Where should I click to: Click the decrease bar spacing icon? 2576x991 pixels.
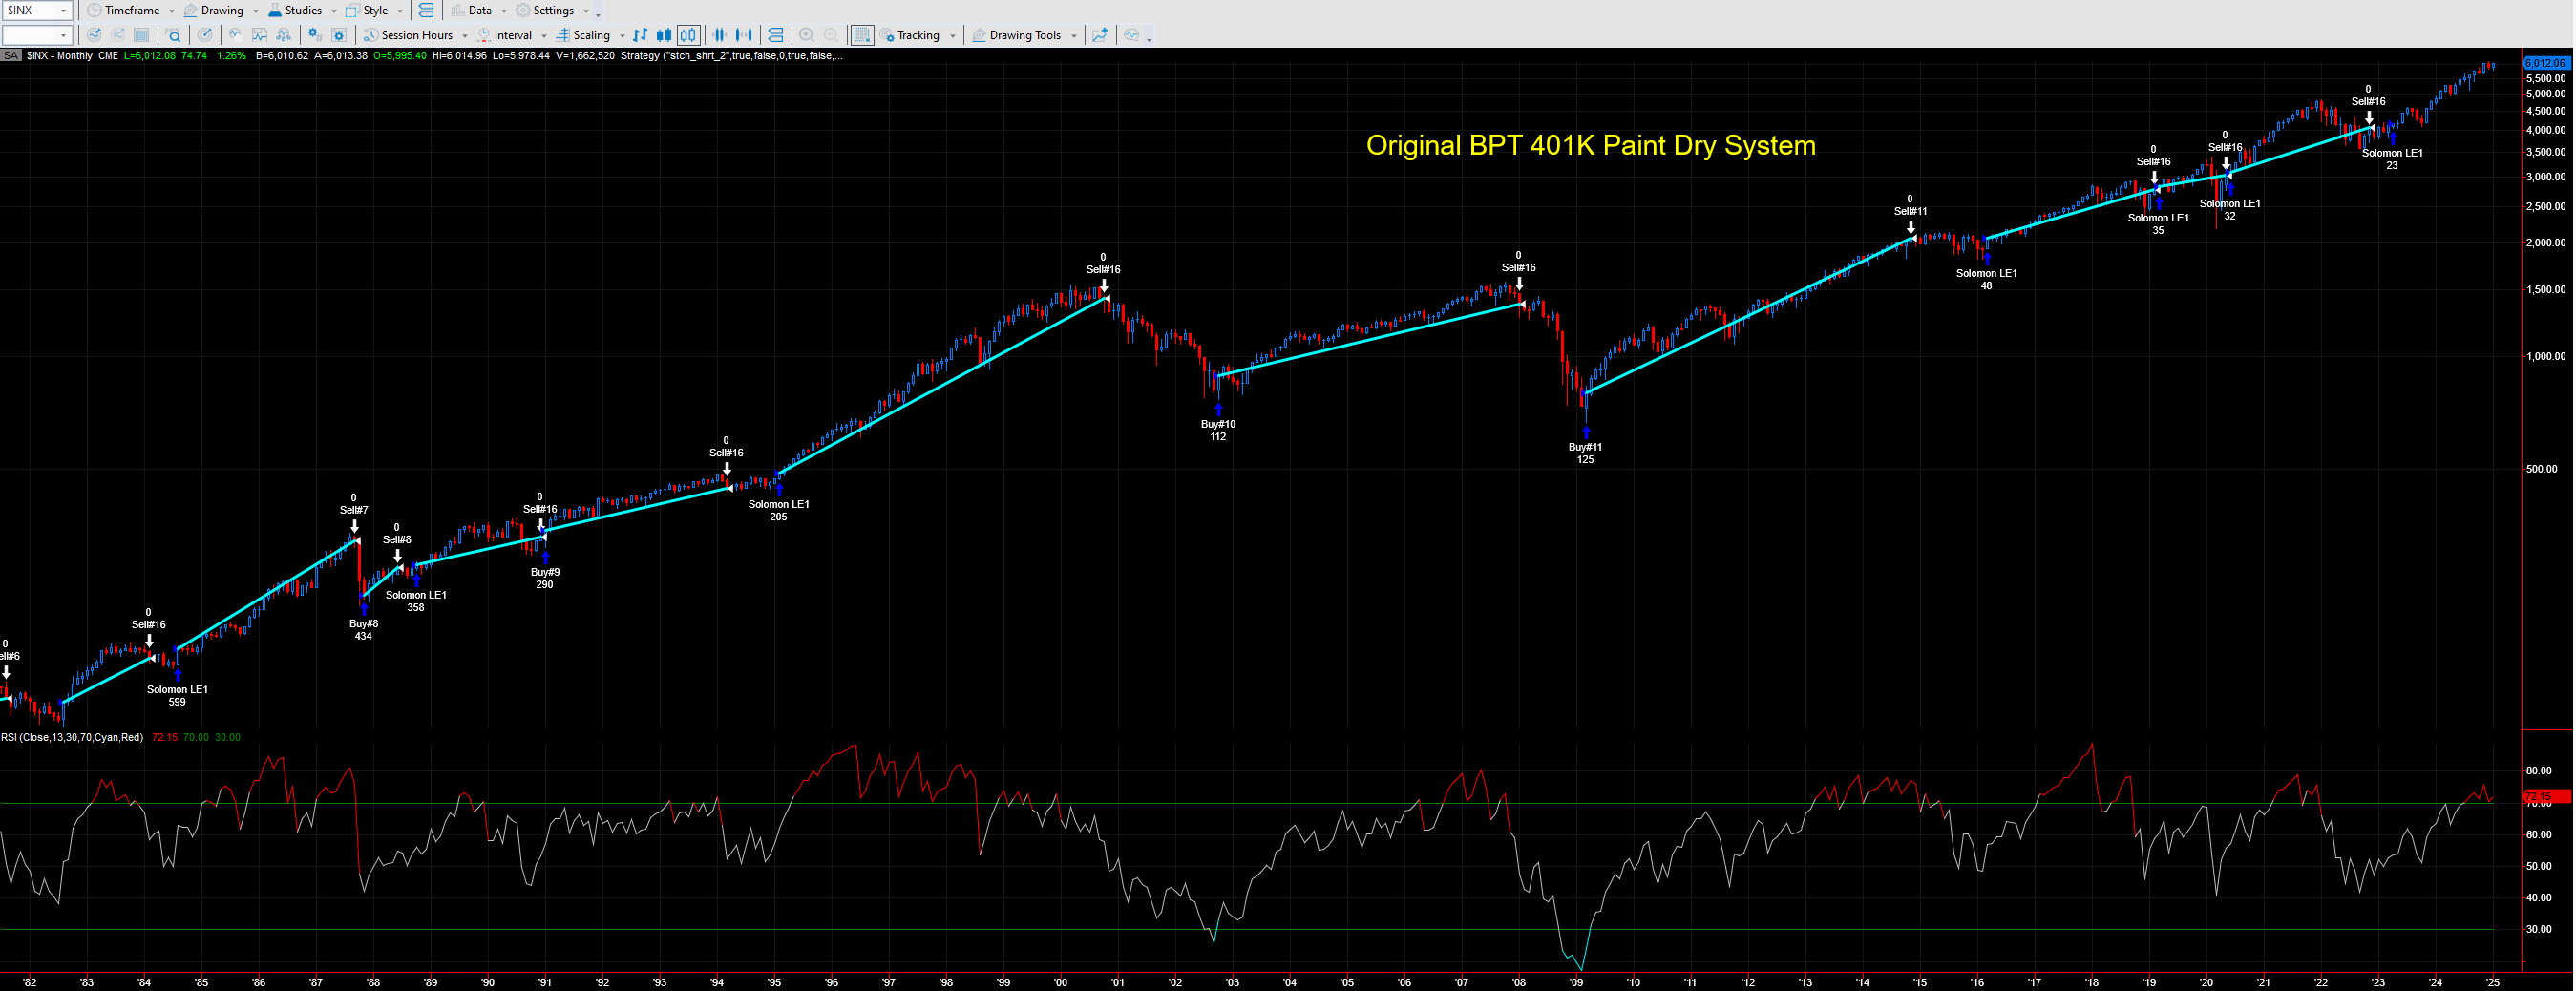point(719,35)
